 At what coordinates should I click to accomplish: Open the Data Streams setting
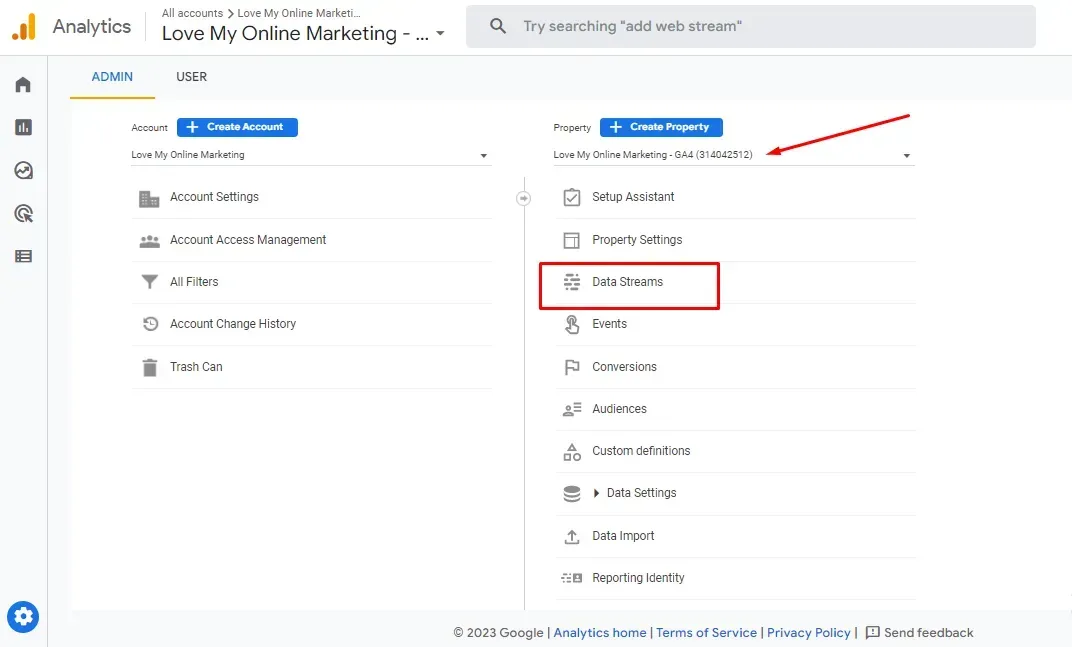point(628,282)
